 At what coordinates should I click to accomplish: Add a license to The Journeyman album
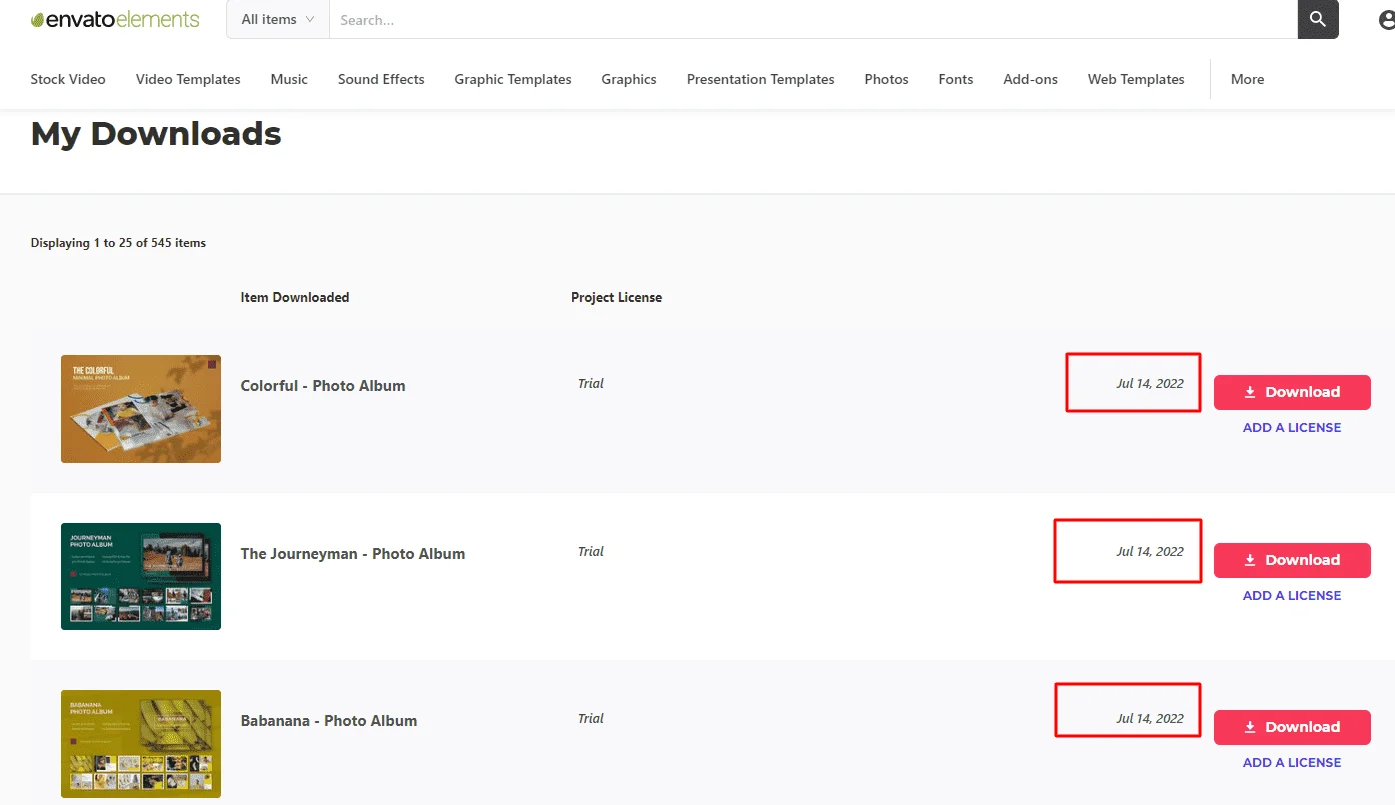pos(1292,596)
